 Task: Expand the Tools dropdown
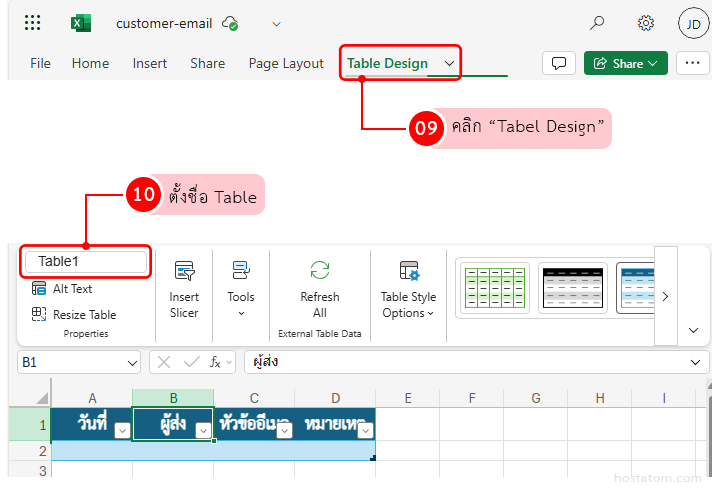click(241, 290)
